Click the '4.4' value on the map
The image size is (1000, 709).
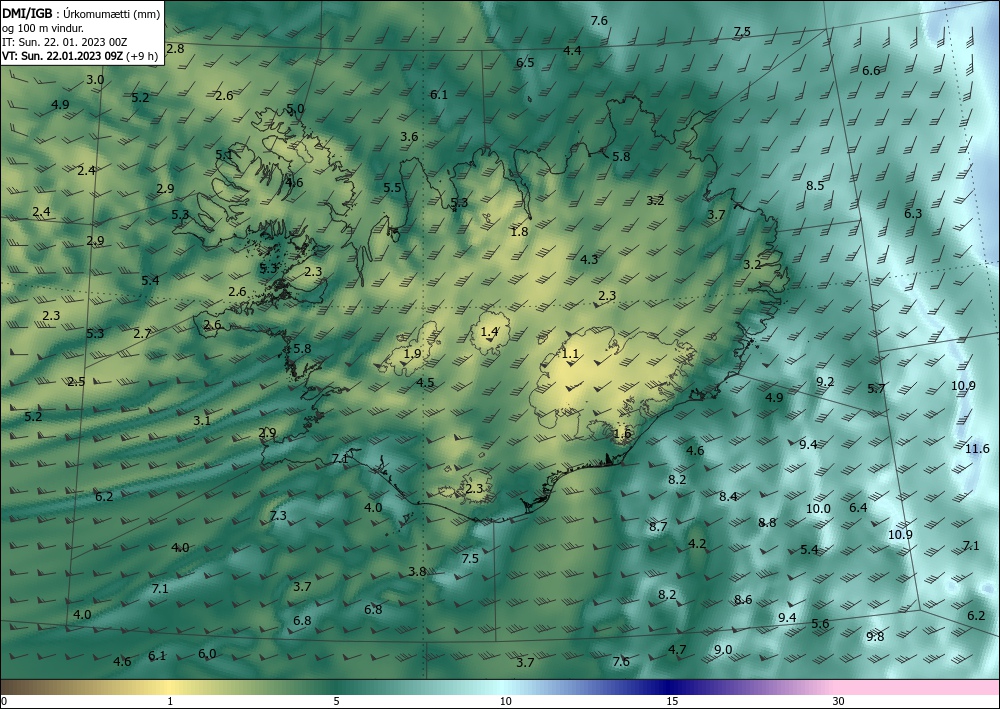pos(572,50)
